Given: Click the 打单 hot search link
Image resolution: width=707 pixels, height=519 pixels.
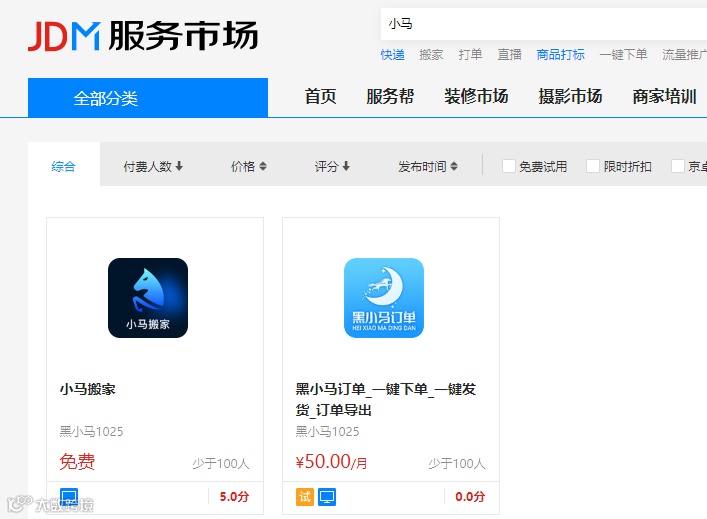Looking at the screenshot, I should tap(470, 55).
